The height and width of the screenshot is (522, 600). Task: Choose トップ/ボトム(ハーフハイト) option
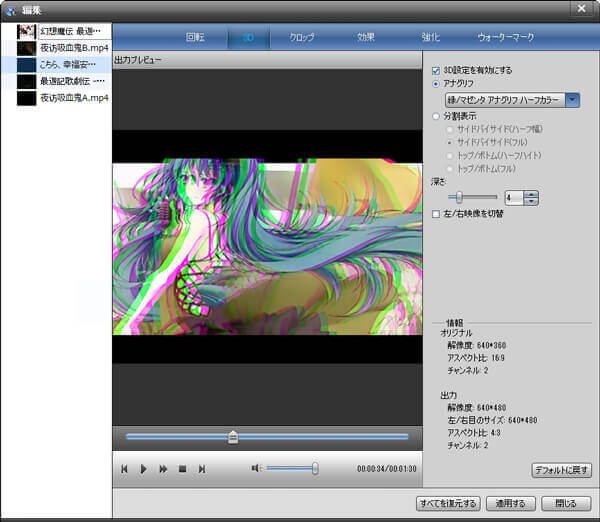450,156
